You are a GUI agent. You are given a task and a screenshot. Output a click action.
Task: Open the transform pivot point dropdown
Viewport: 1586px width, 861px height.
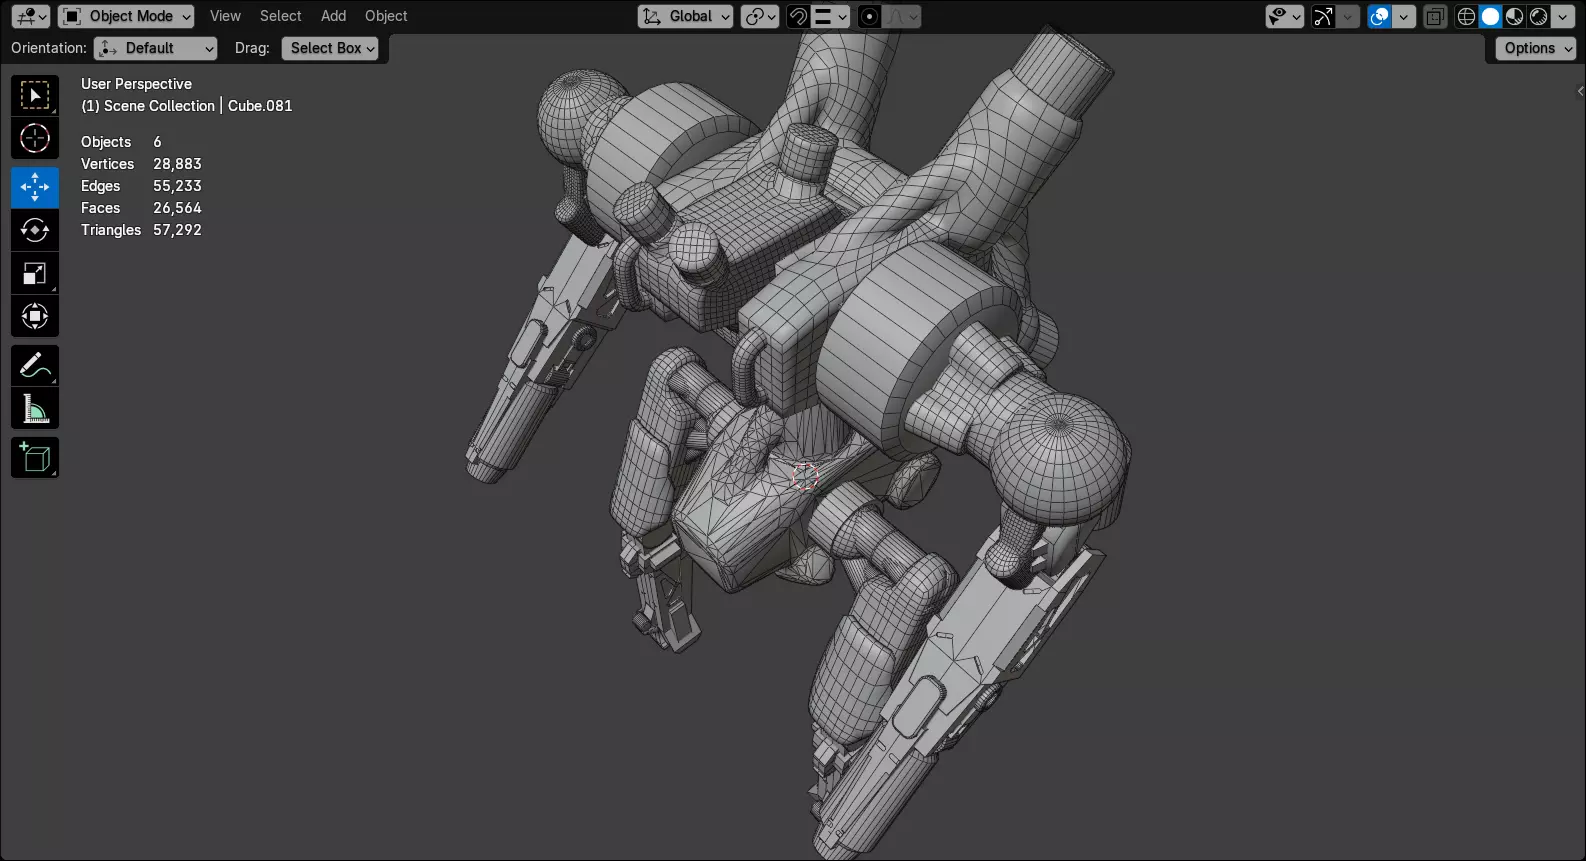[760, 16]
